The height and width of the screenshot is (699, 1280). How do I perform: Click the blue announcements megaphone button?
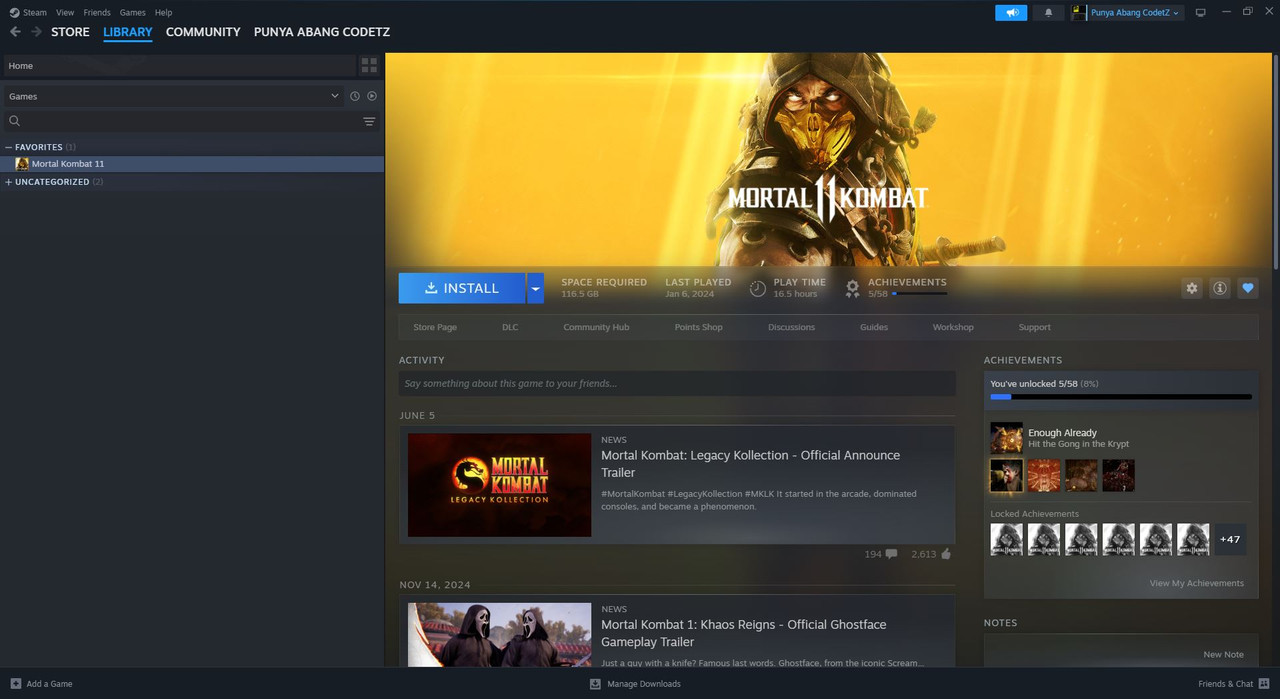click(1011, 13)
